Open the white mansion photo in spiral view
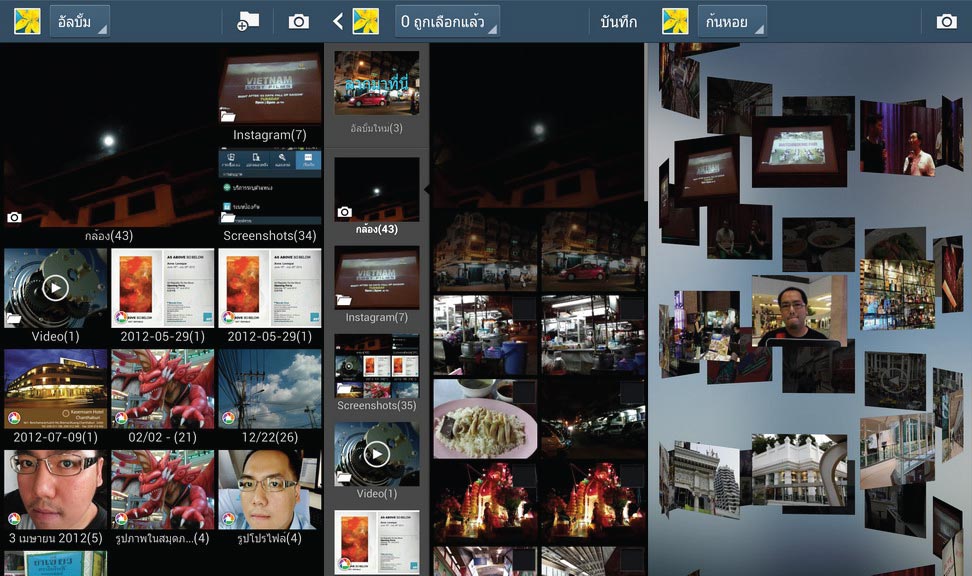 (x=799, y=469)
